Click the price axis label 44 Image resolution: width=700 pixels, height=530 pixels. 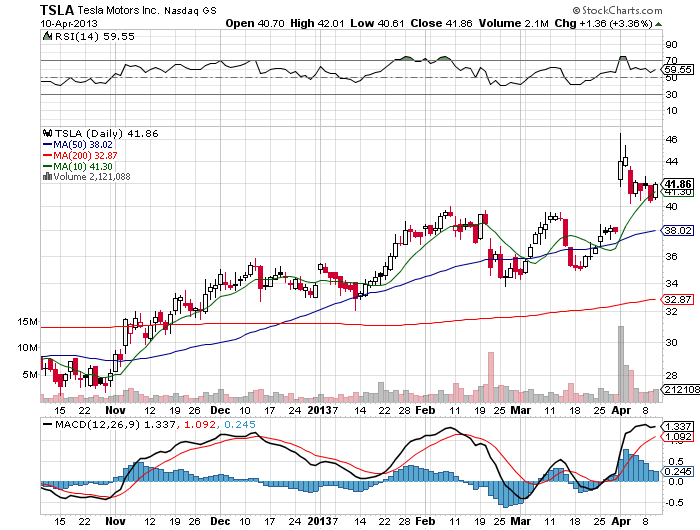(x=671, y=161)
